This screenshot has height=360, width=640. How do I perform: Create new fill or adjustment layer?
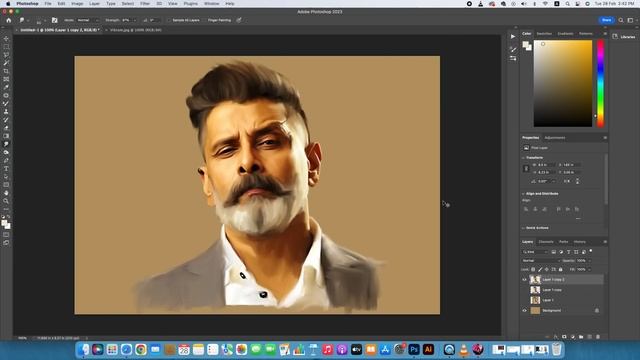point(573,337)
